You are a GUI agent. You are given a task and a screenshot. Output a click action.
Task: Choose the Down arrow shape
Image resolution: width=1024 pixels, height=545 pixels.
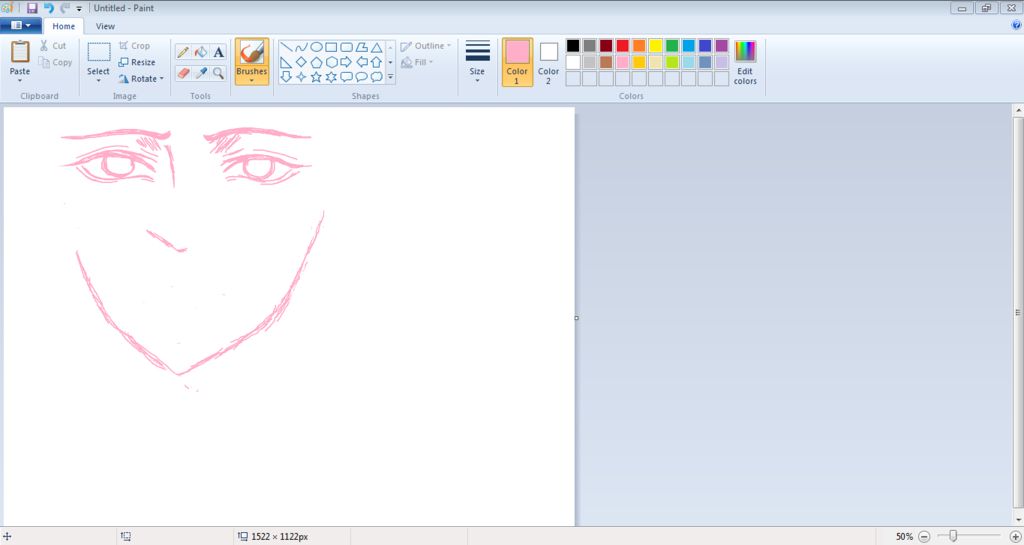pyautogui.click(x=286, y=77)
